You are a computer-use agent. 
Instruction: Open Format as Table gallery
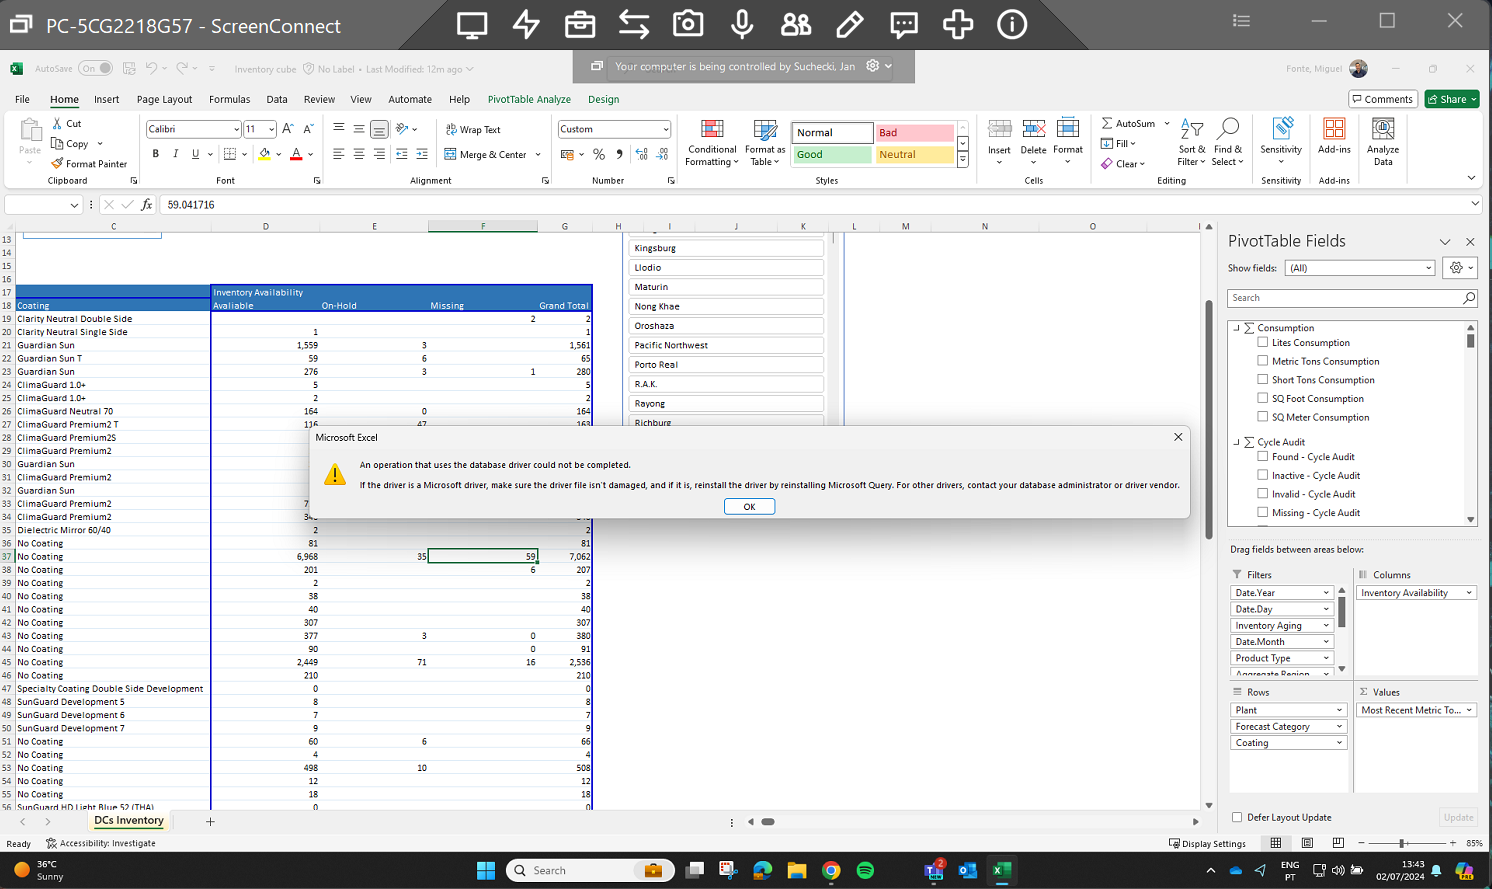tap(765, 142)
